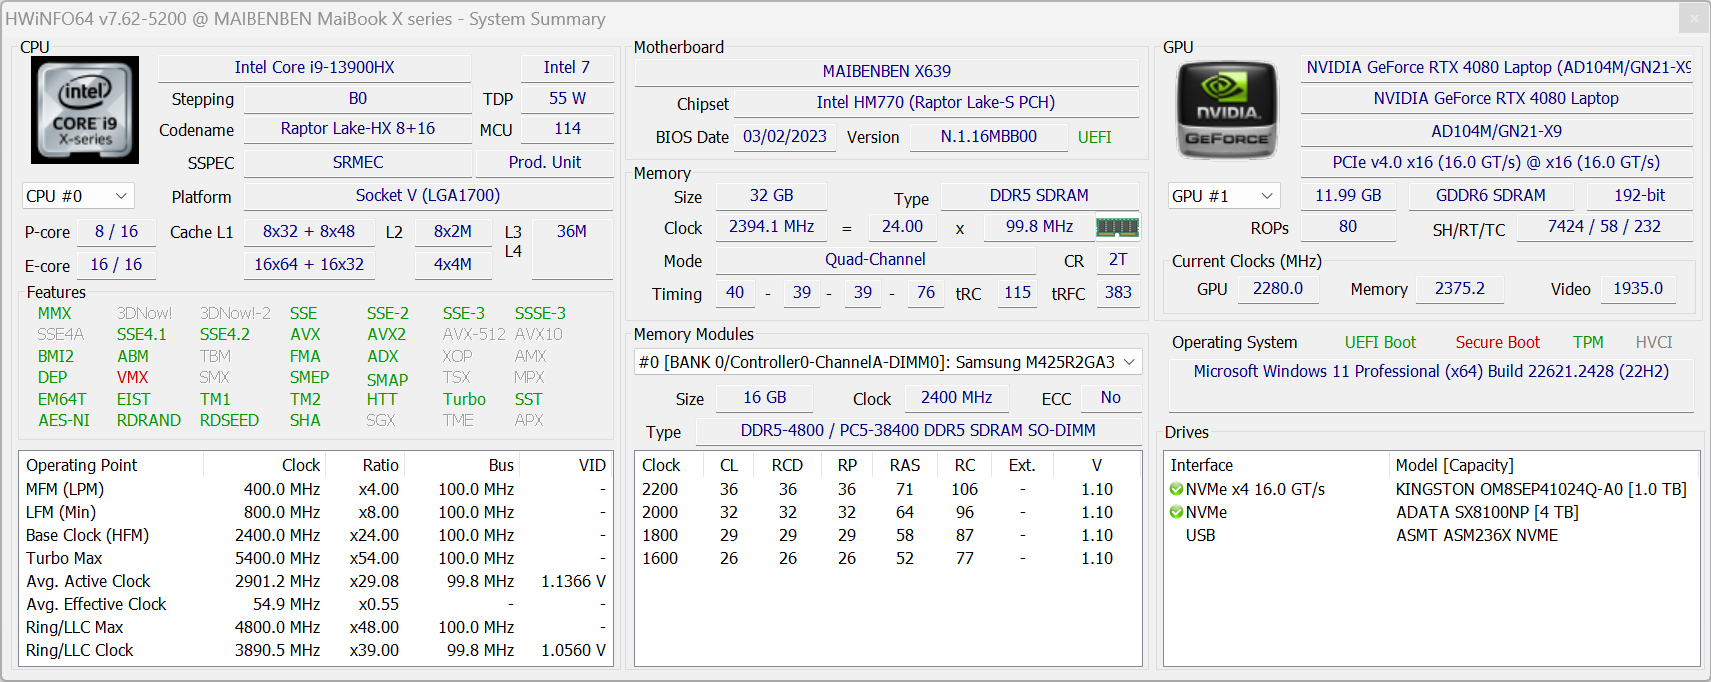Click the Intel Core i9-13900HX name field
The height and width of the screenshot is (682, 1711).
pos(314,68)
